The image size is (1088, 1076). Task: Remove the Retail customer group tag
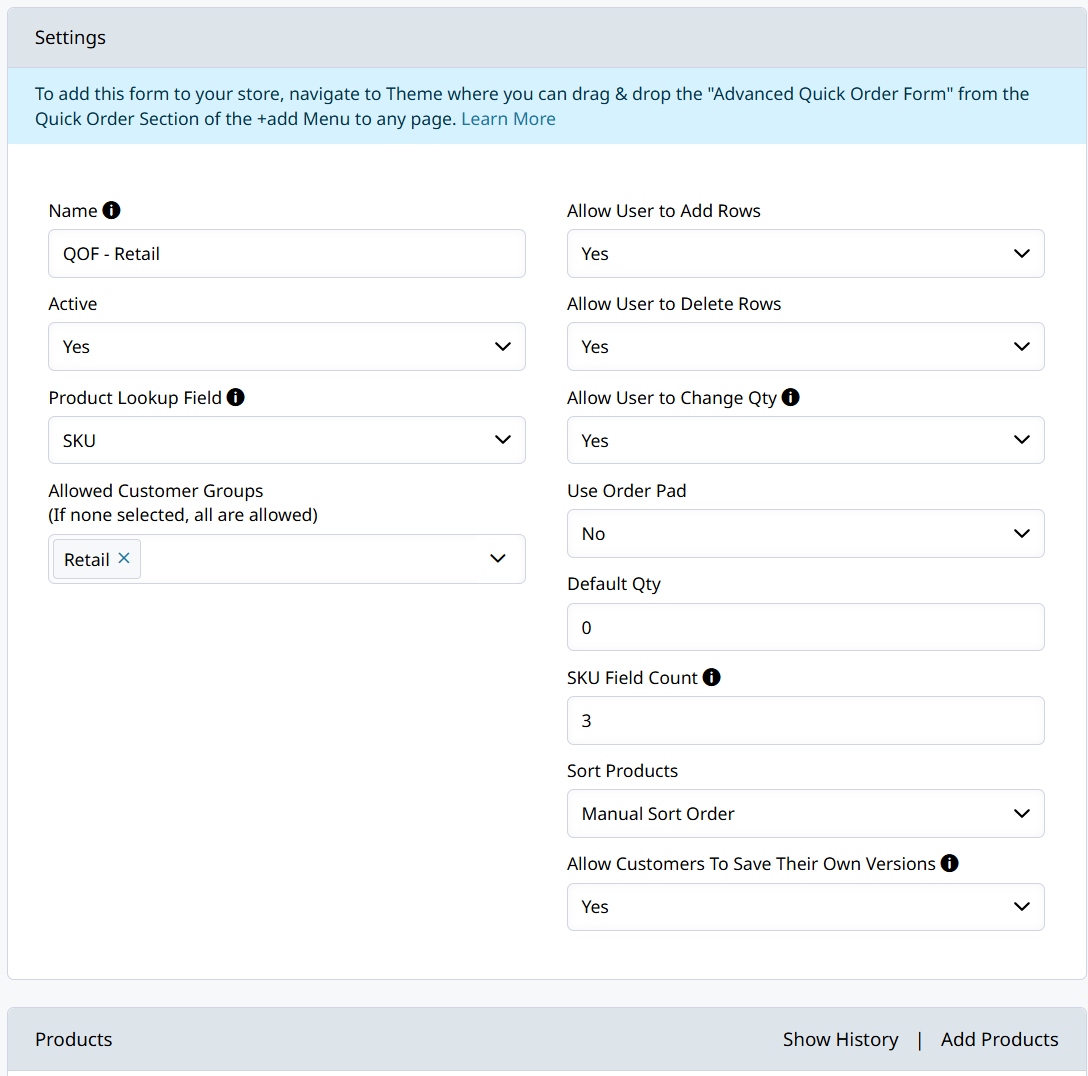(124, 558)
